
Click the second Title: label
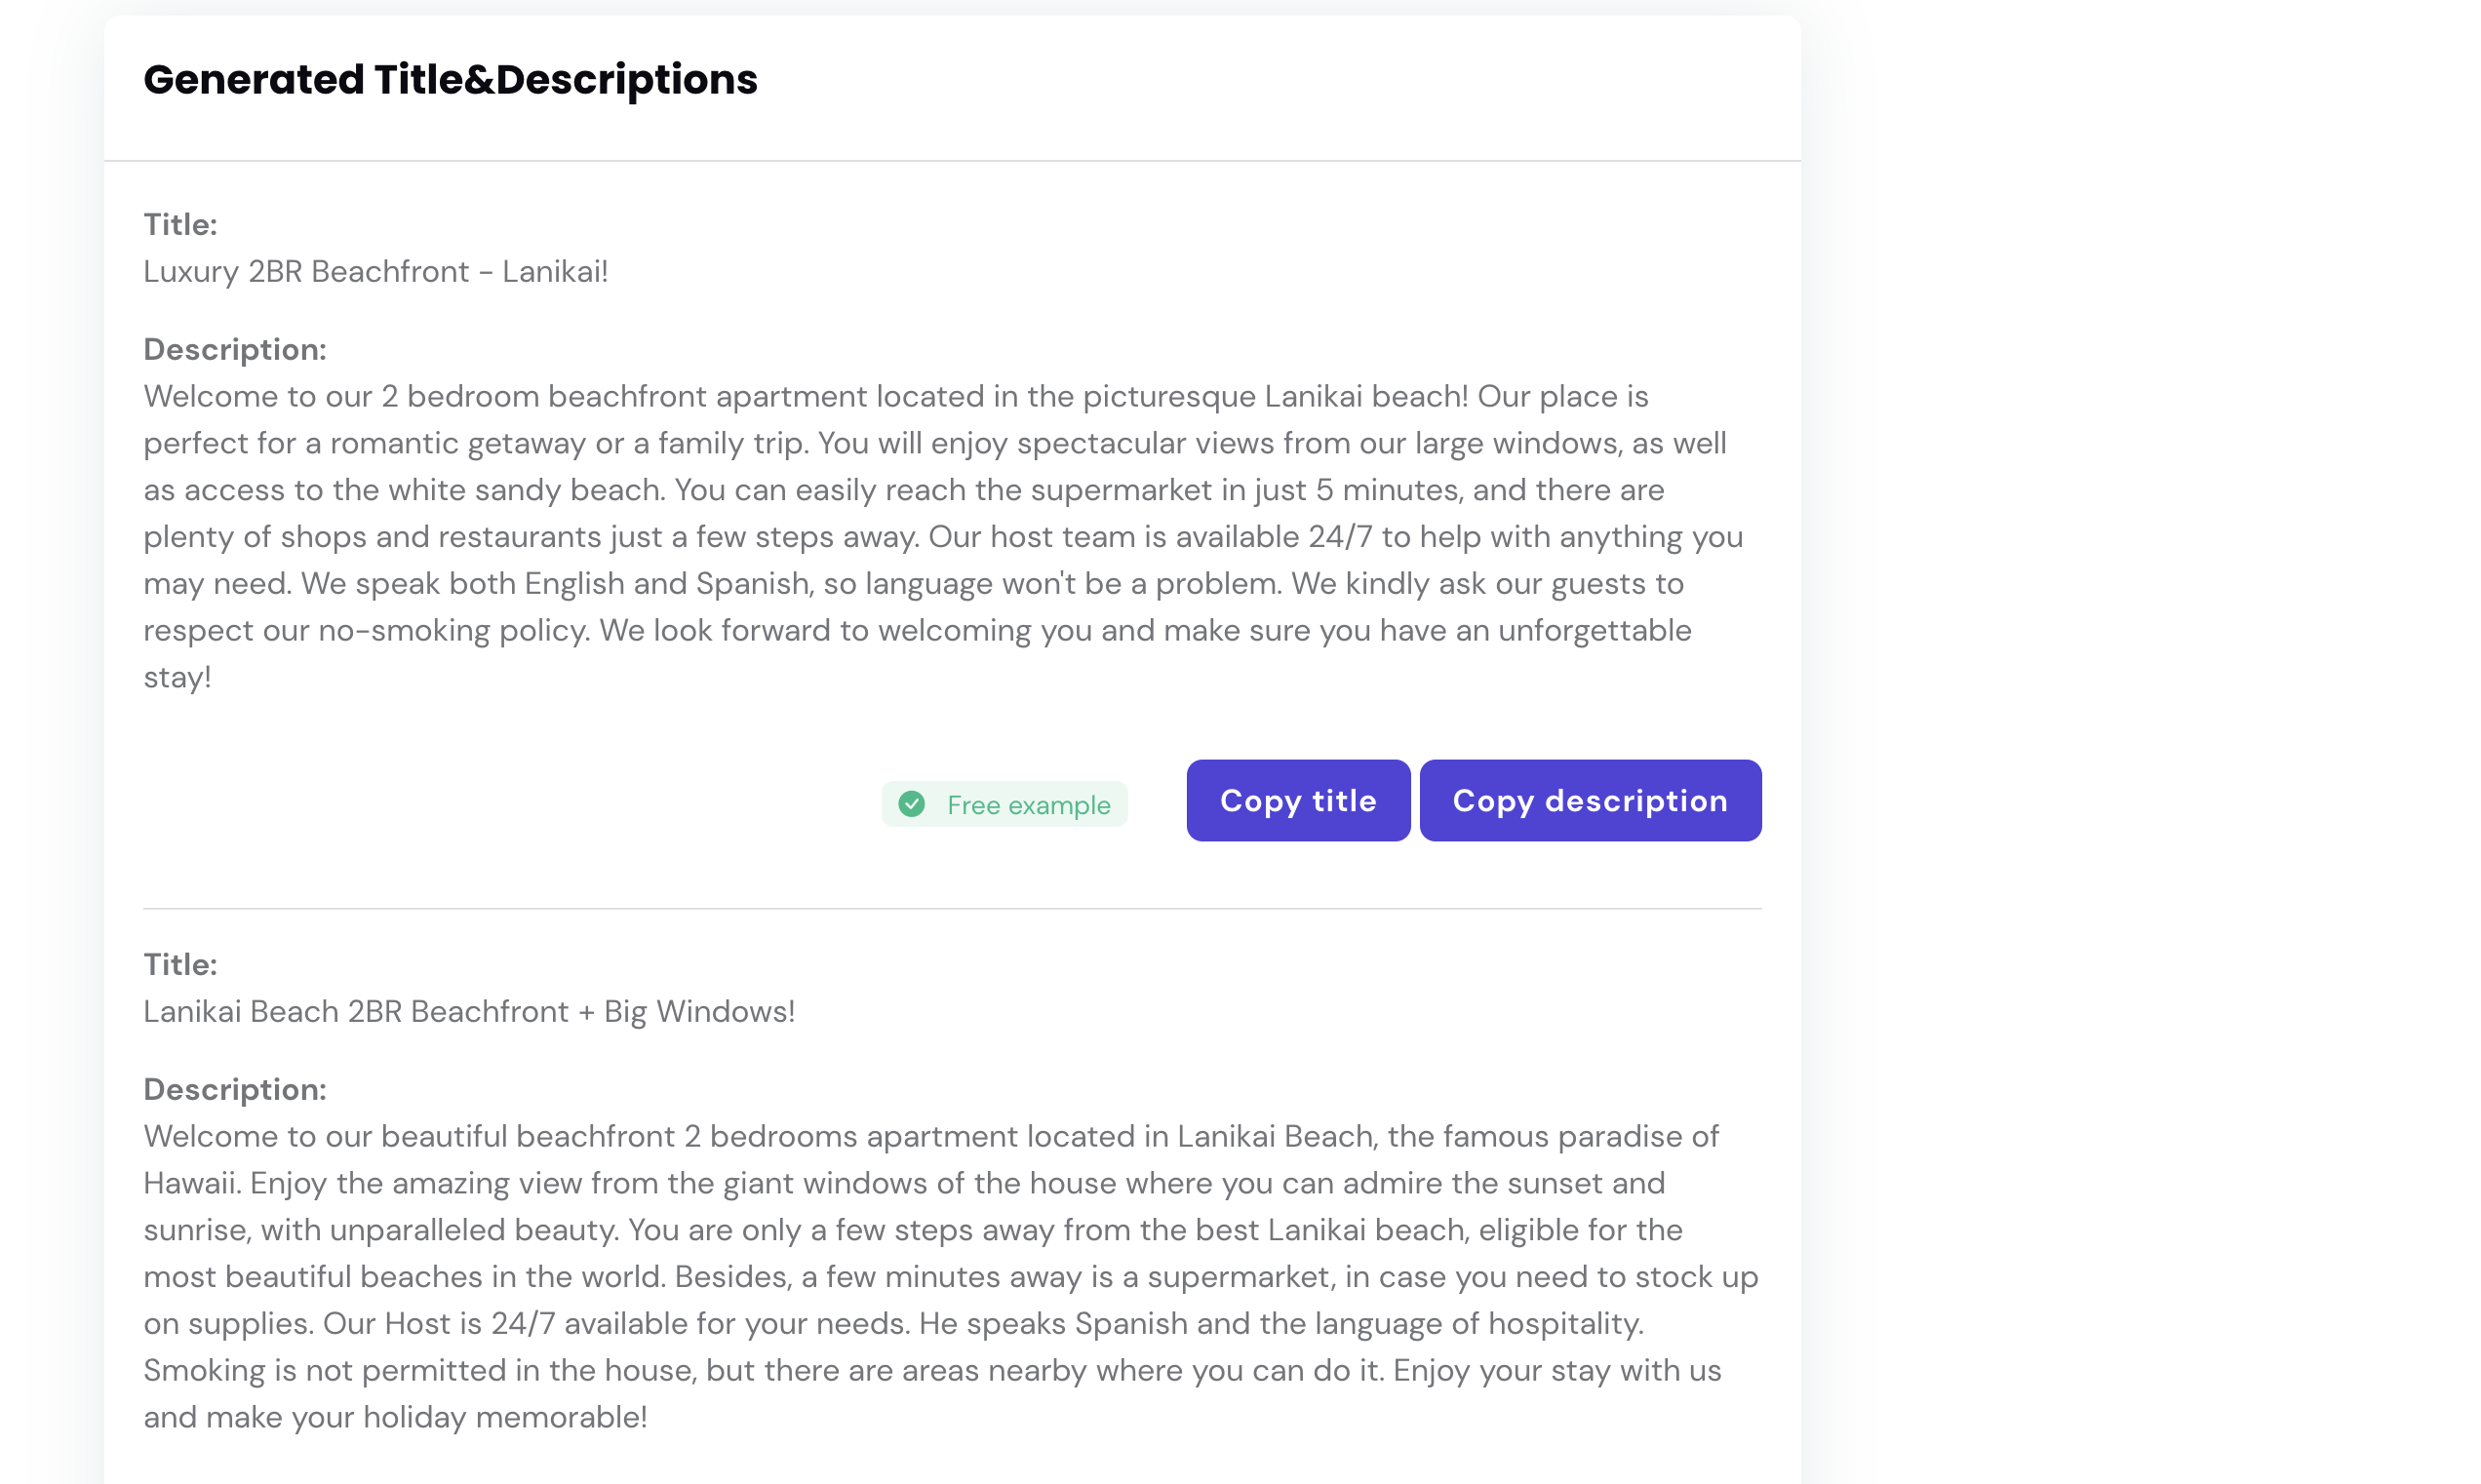click(x=180, y=965)
